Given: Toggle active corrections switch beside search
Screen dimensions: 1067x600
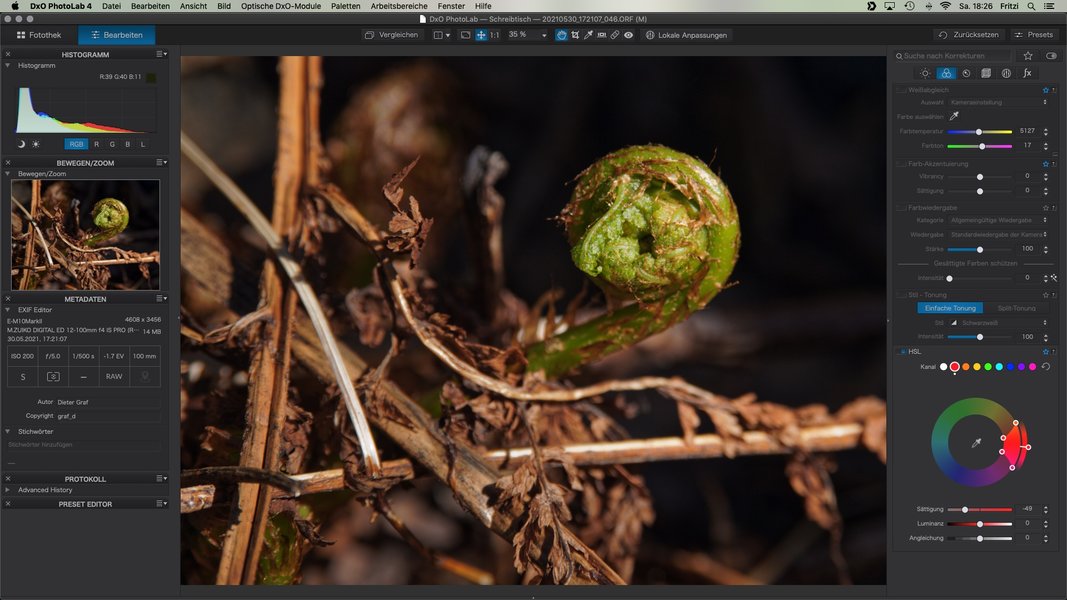Looking at the screenshot, I should tap(1051, 56).
